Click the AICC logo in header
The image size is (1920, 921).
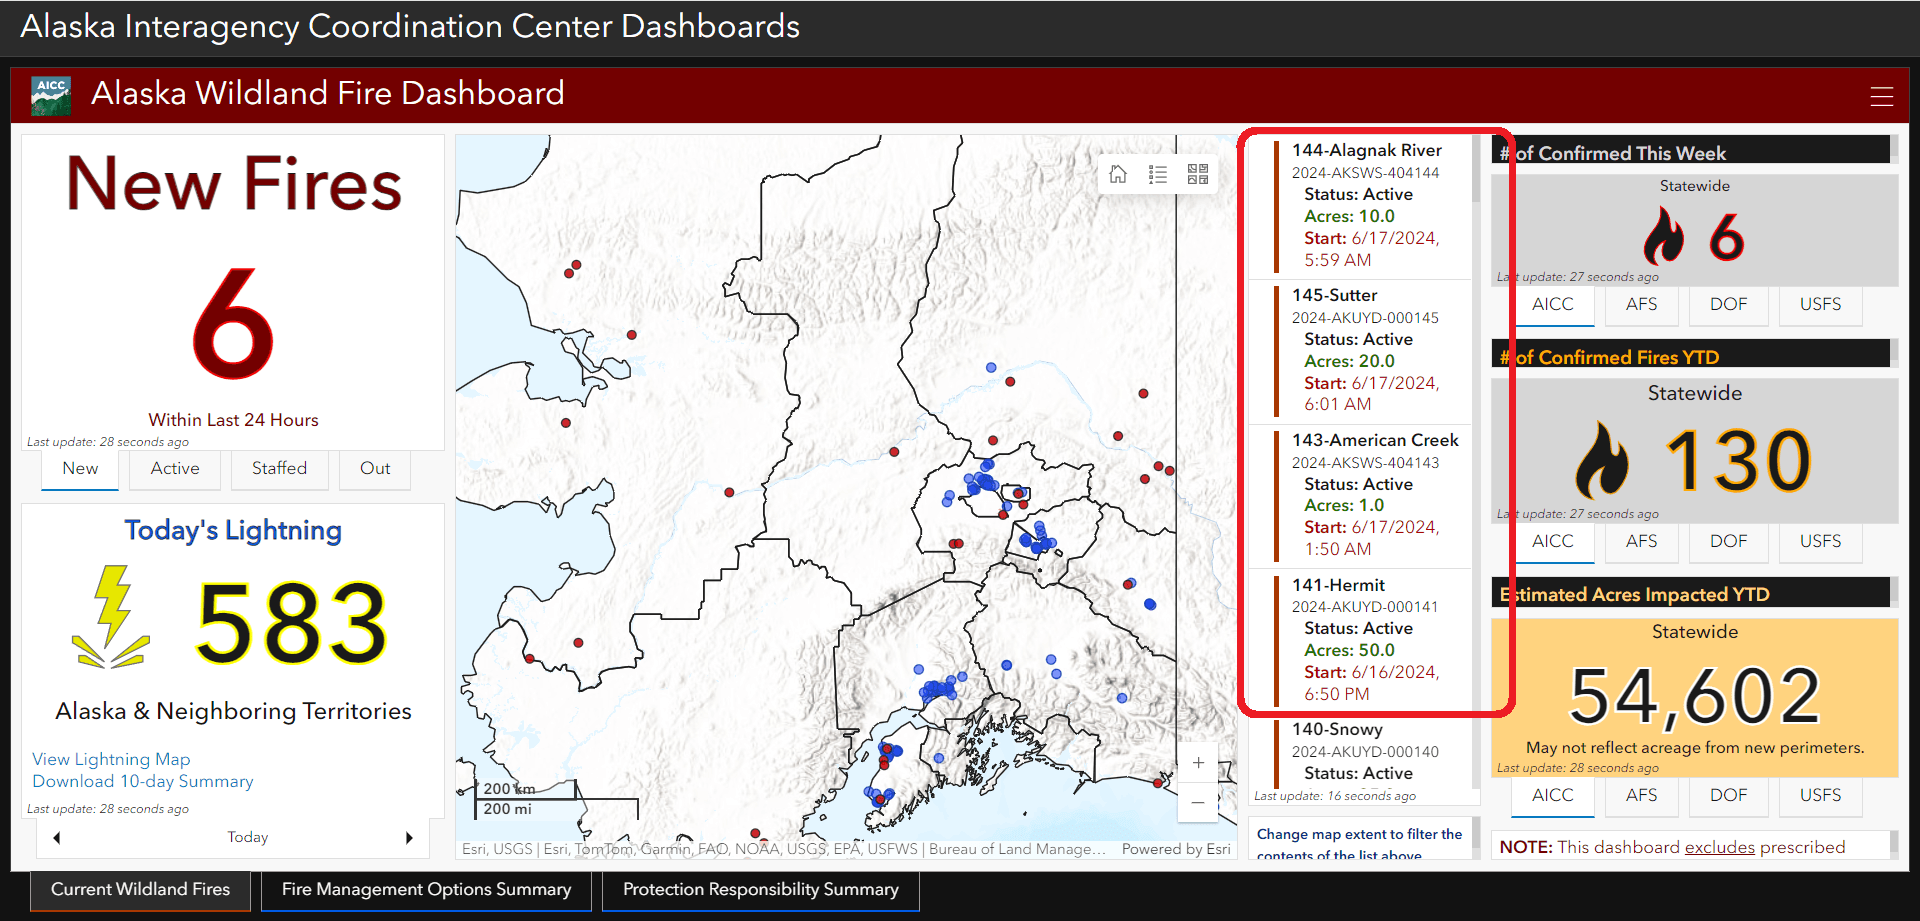point(51,95)
